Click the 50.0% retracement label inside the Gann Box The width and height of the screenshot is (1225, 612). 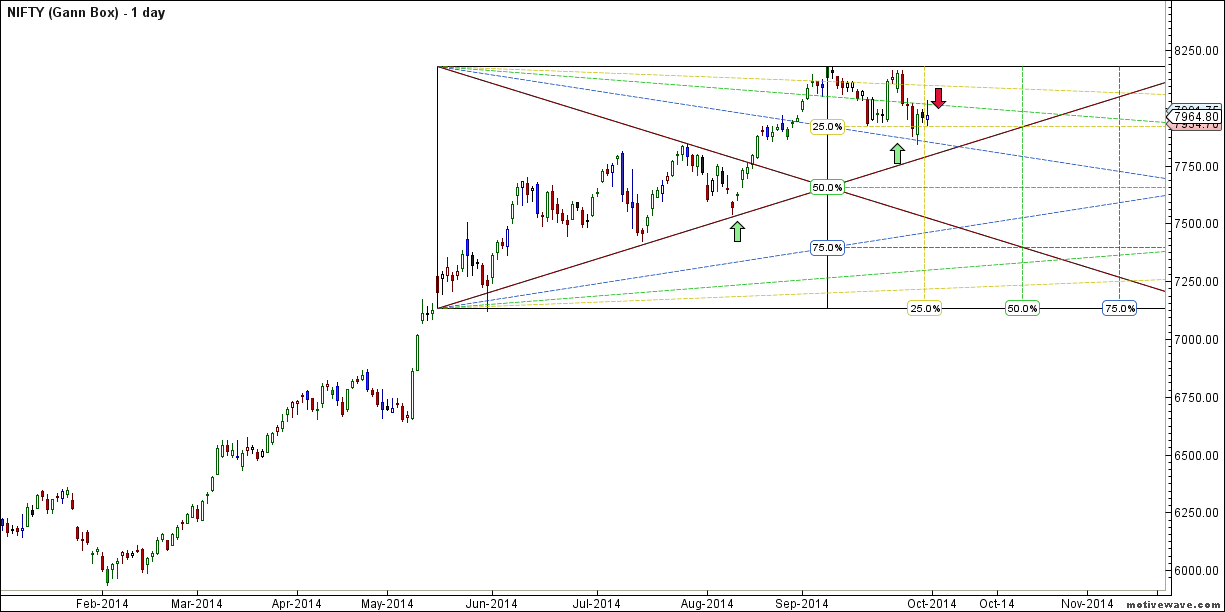point(827,187)
